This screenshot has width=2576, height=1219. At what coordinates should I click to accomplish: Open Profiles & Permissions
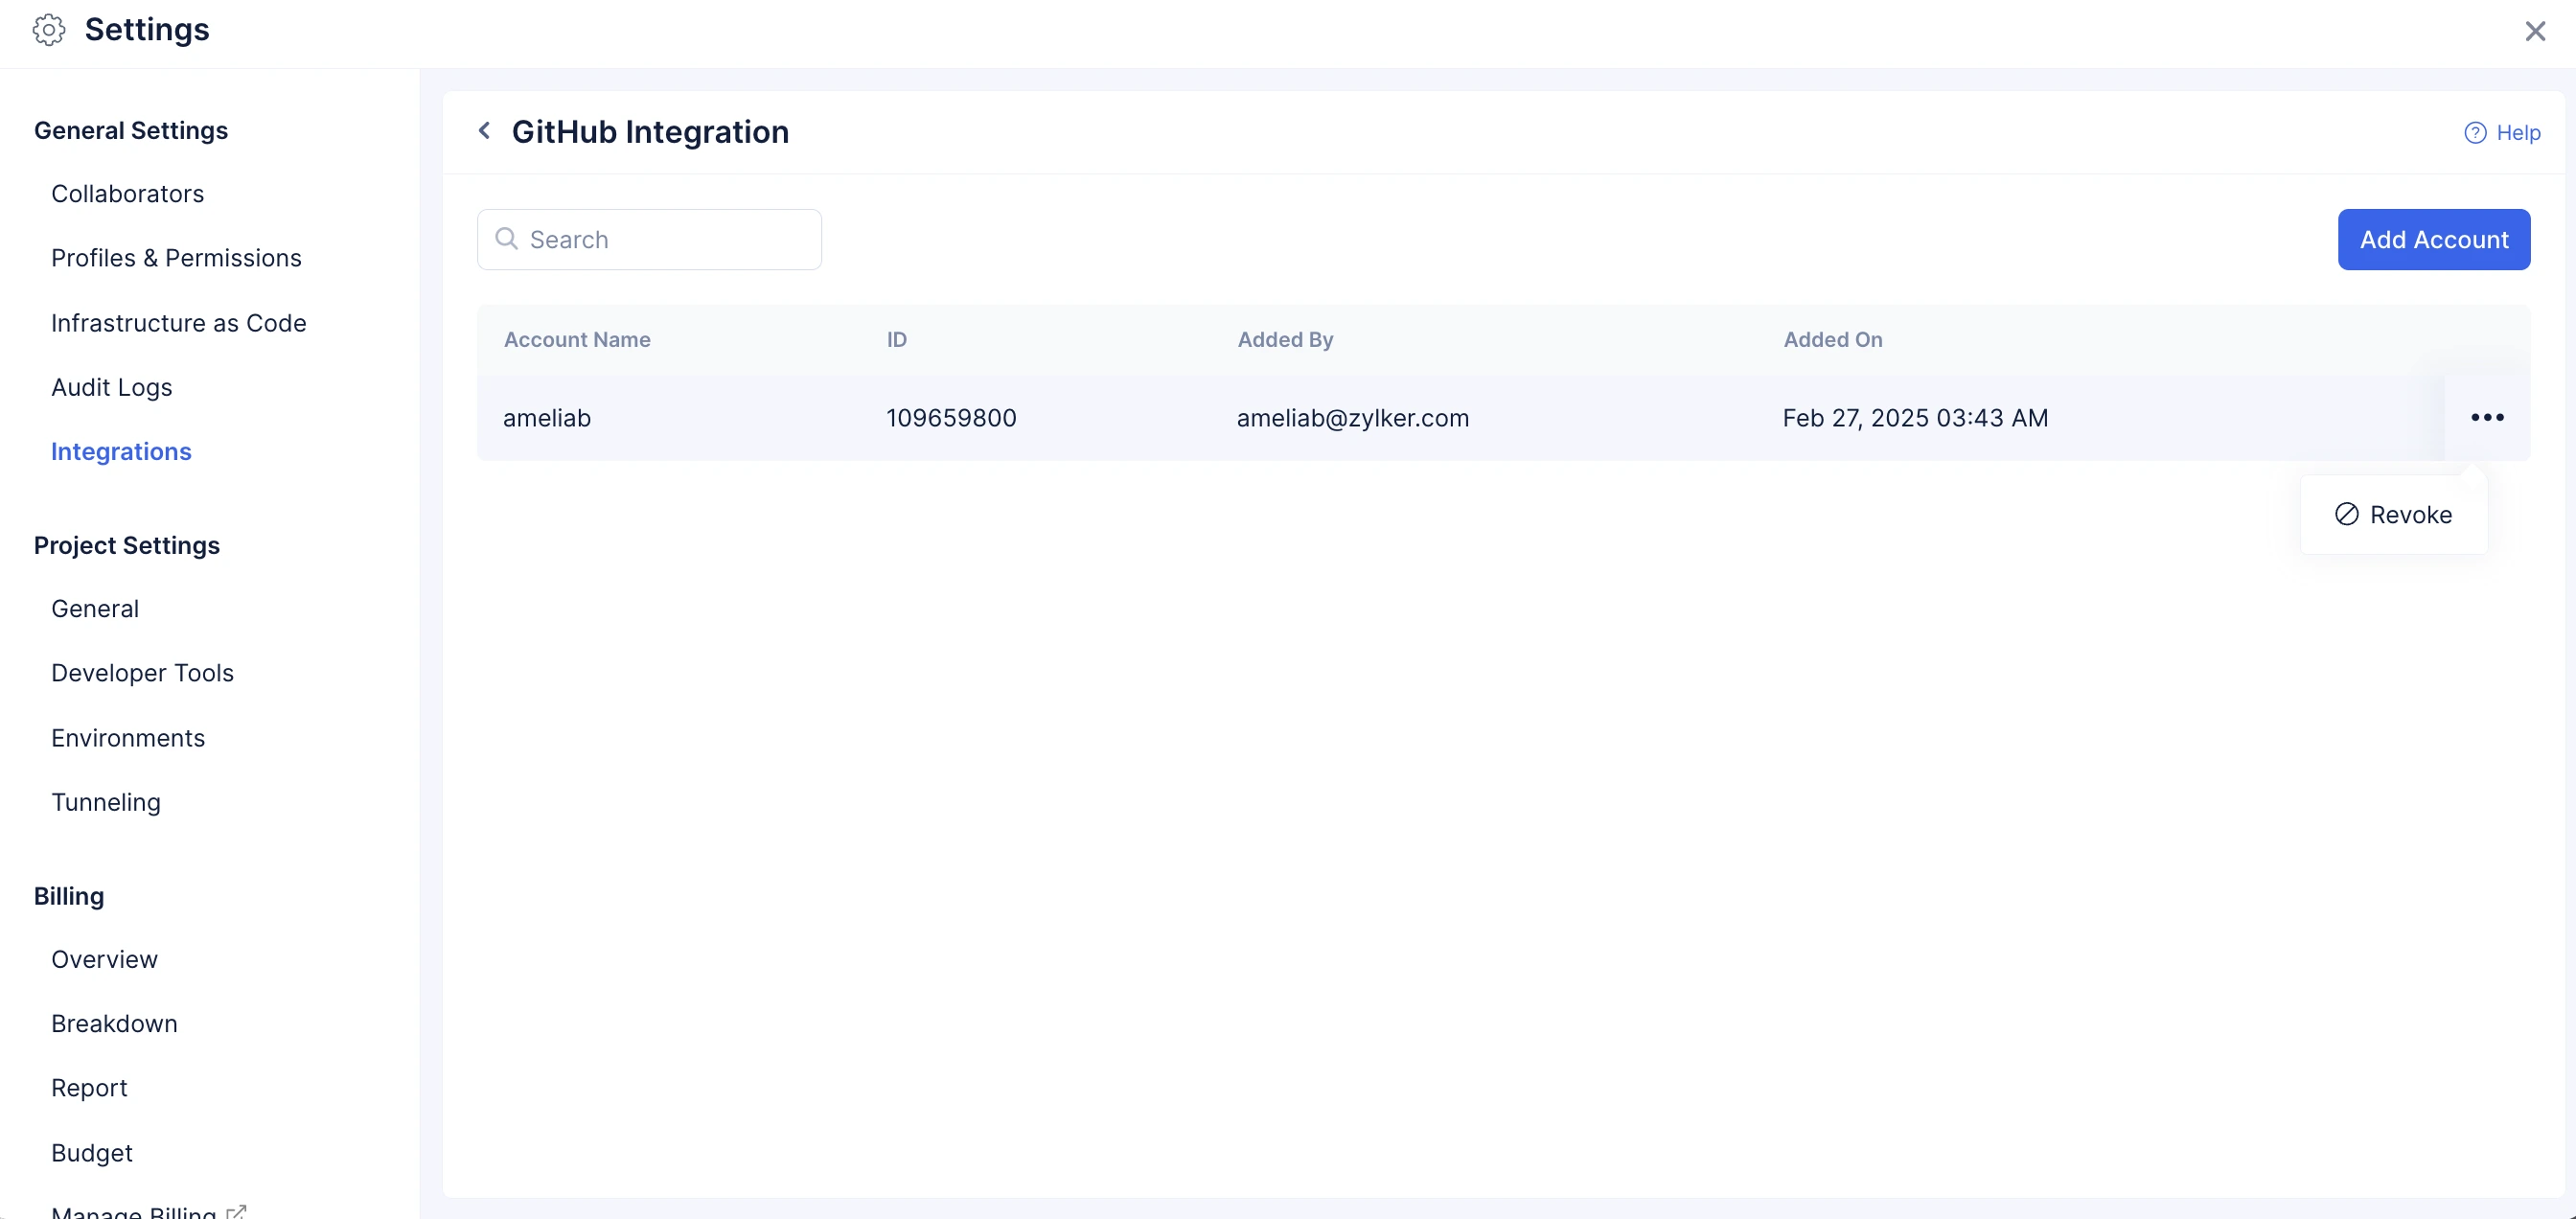176,258
